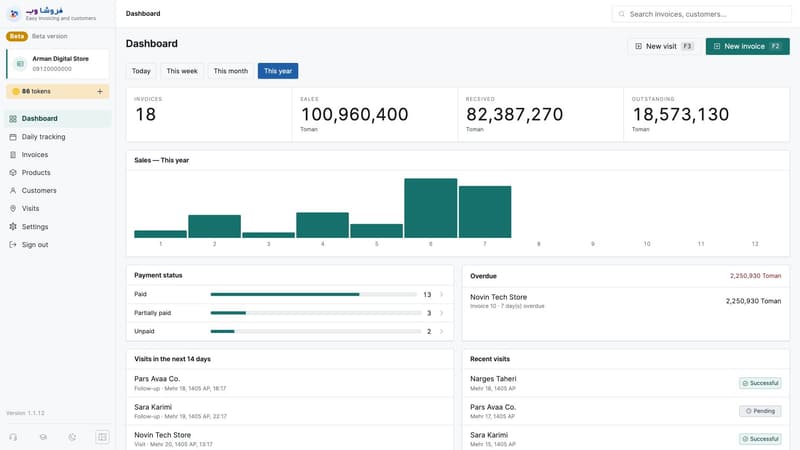Open the Pars Avaa Co. upcoming follow-up visit

tap(290, 383)
